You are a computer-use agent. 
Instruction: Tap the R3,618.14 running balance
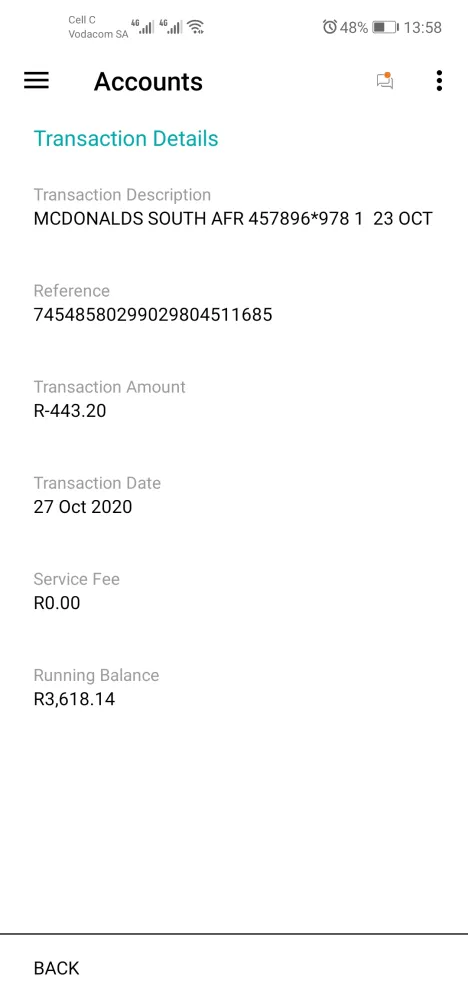(74, 699)
